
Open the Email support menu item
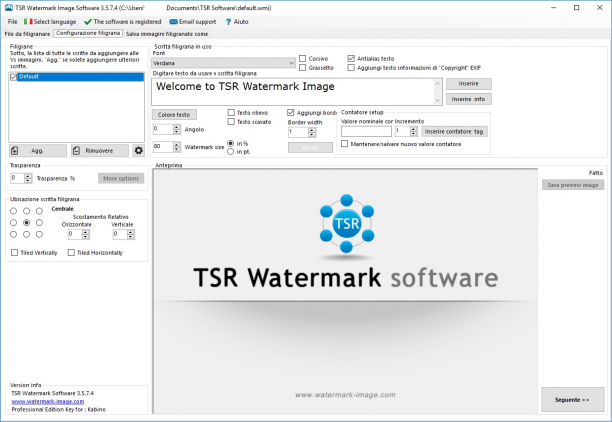coord(193,22)
